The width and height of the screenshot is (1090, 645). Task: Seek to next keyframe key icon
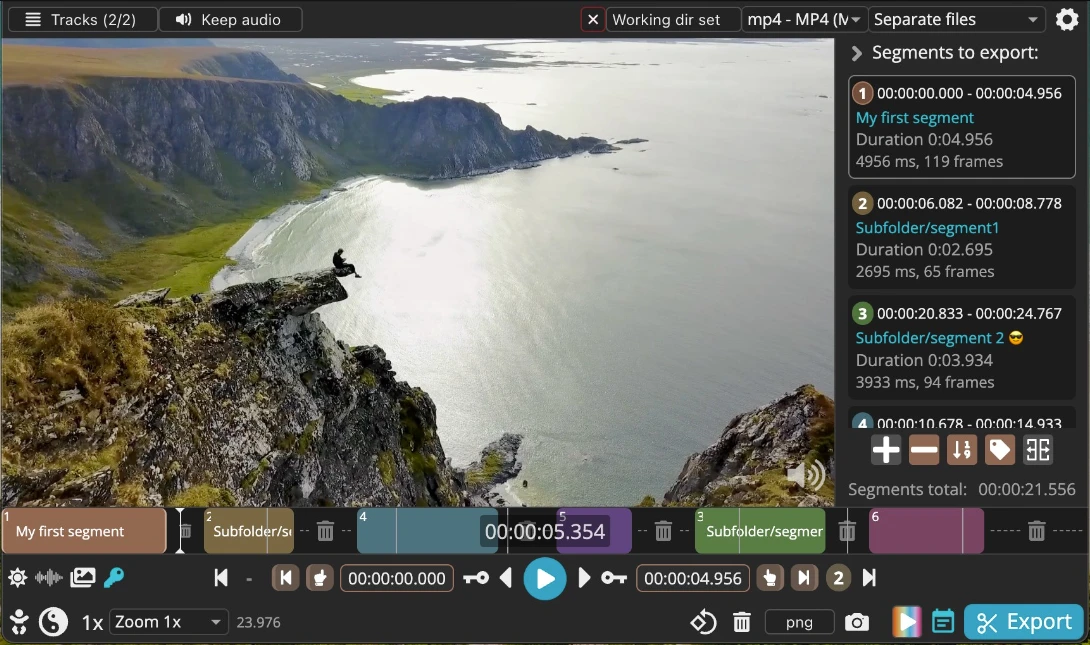[x=614, y=578]
